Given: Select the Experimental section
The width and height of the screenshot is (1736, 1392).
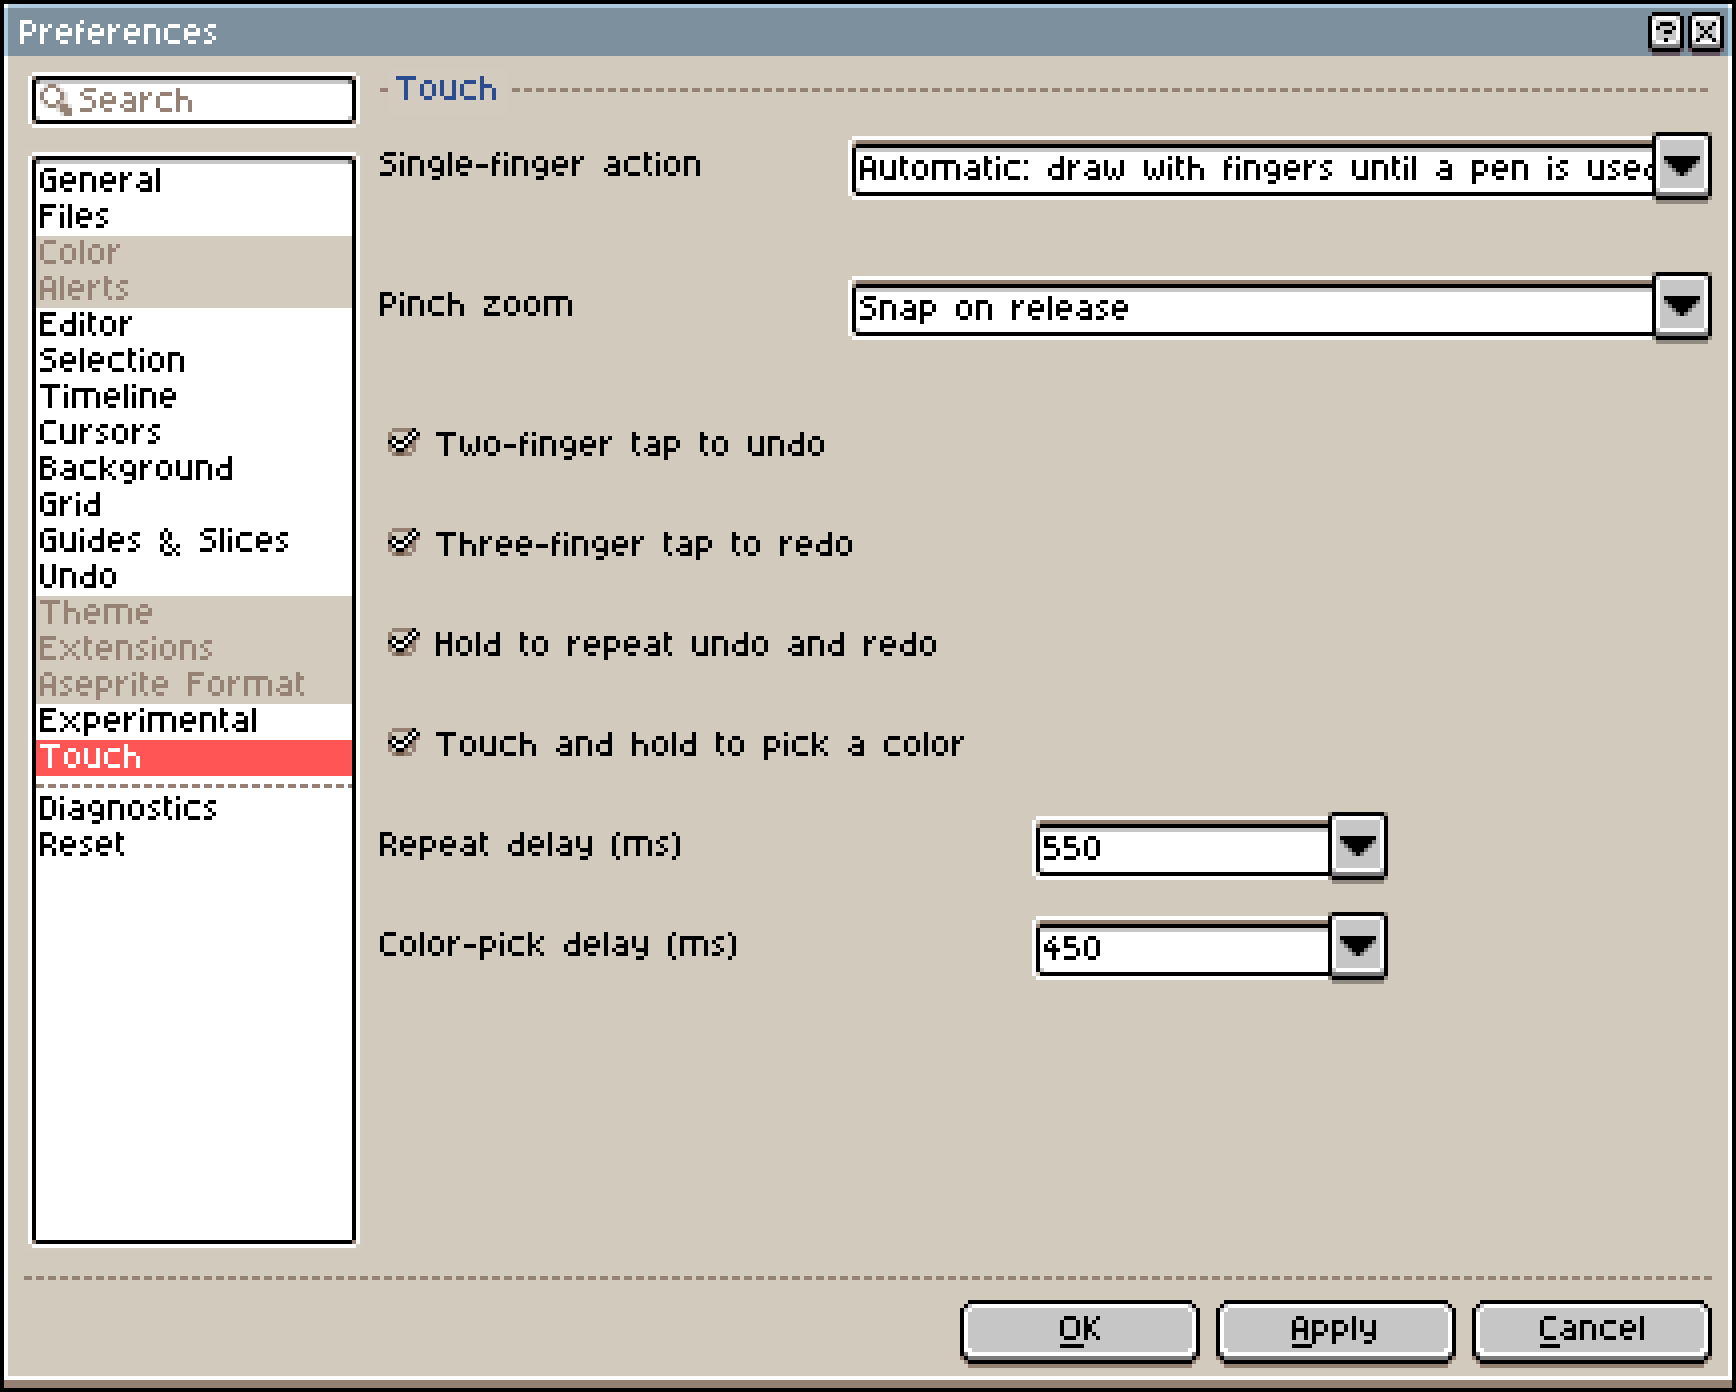Looking at the screenshot, I should tap(194, 720).
